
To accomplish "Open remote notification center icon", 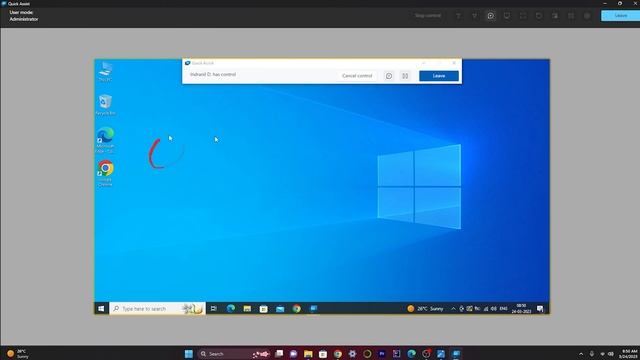I will (x=540, y=309).
